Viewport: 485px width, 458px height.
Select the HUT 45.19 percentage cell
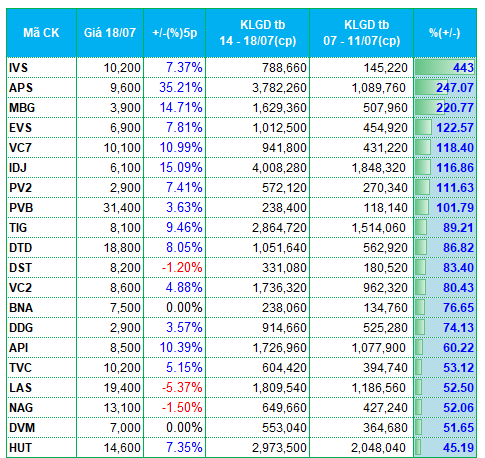click(445, 448)
